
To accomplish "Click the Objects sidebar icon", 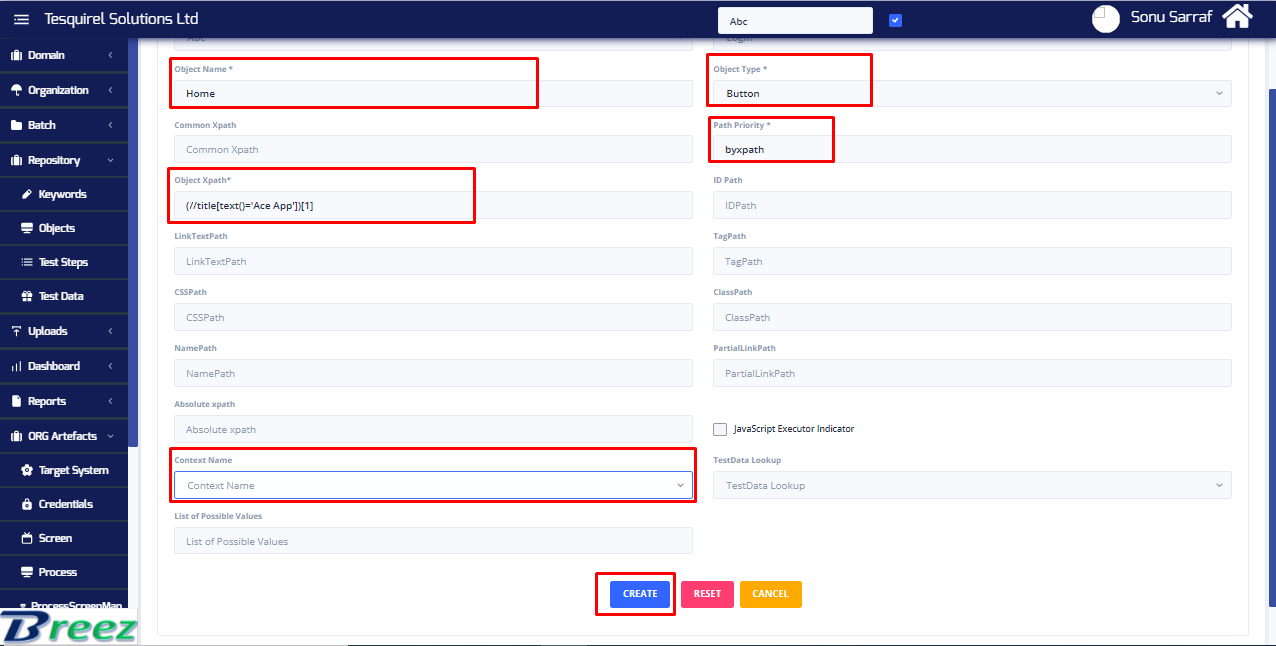I will click(28, 228).
